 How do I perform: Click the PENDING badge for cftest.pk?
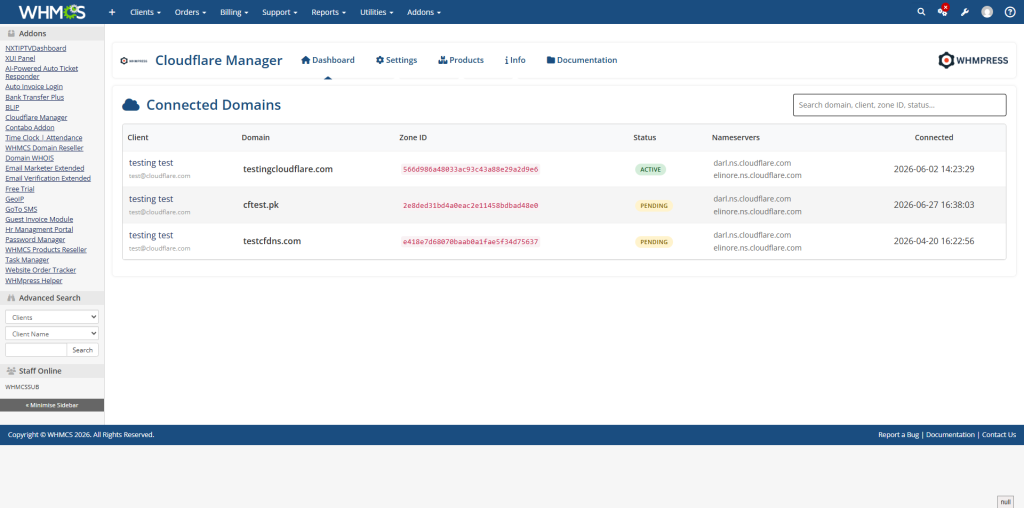pos(654,206)
